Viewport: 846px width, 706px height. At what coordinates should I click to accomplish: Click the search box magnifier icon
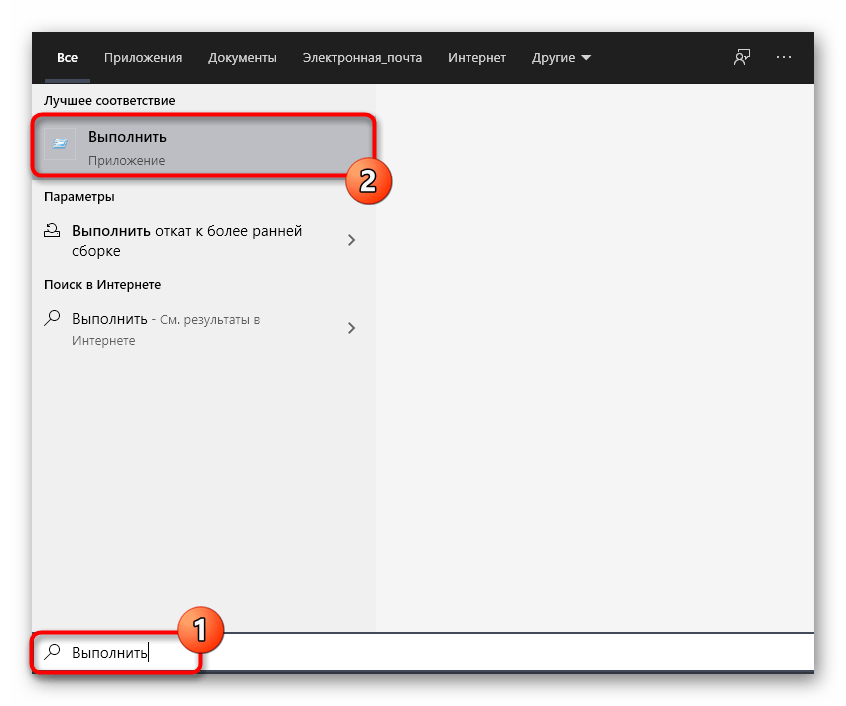coord(52,652)
